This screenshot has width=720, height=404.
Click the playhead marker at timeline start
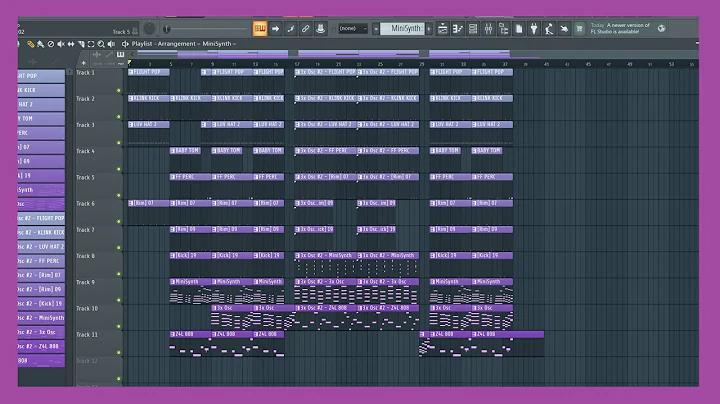point(130,63)
